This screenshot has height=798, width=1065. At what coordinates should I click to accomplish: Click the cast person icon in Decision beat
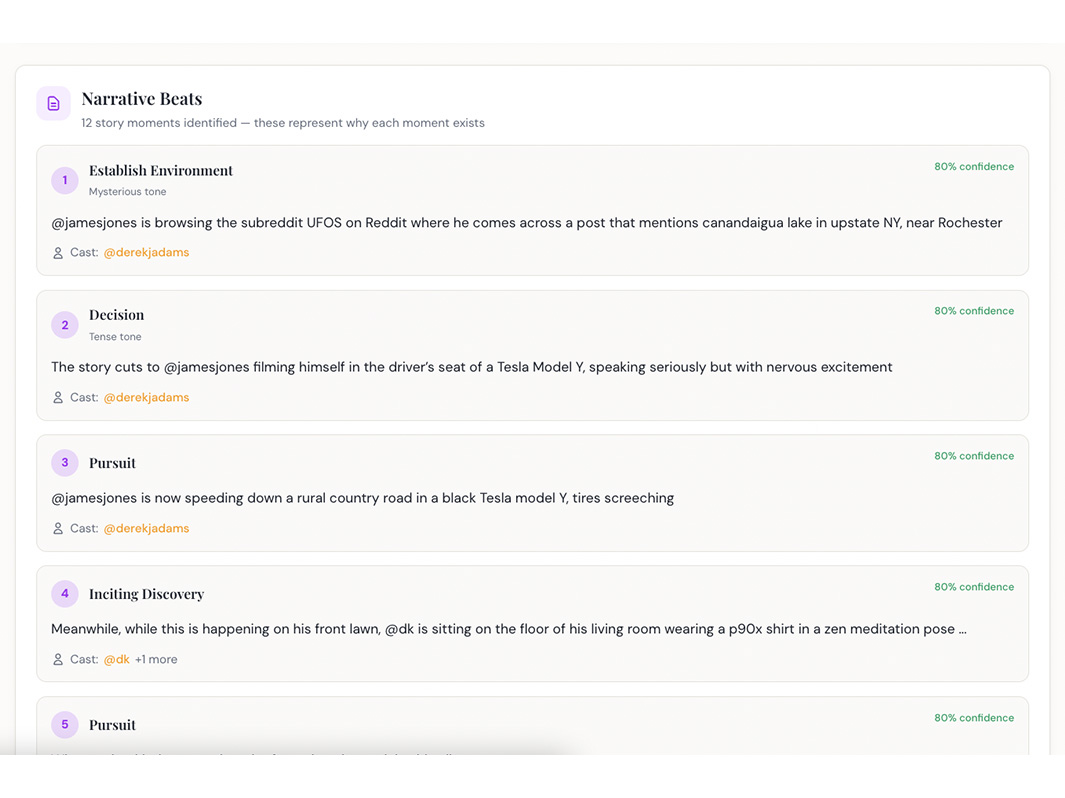pyautogui.click(x=58, y=398)
